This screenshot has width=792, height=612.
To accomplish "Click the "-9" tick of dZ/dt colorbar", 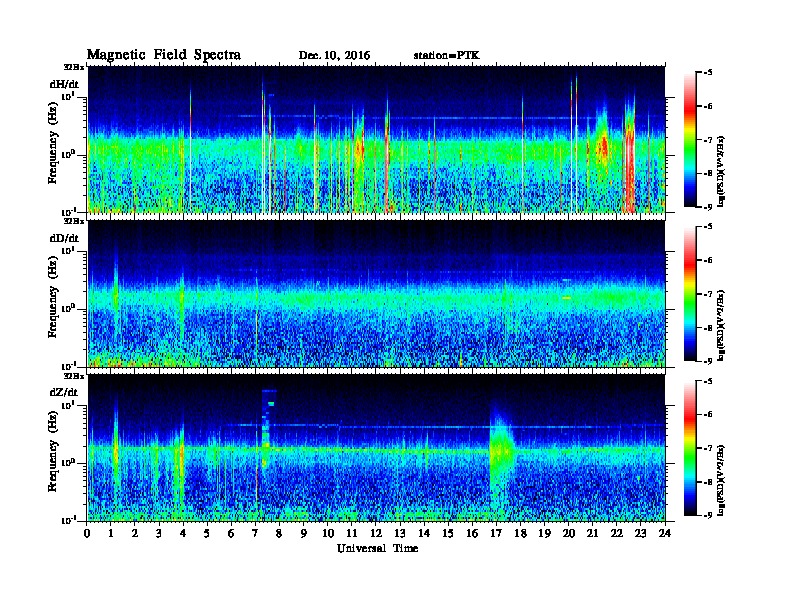I will click(x=708, y=515).
